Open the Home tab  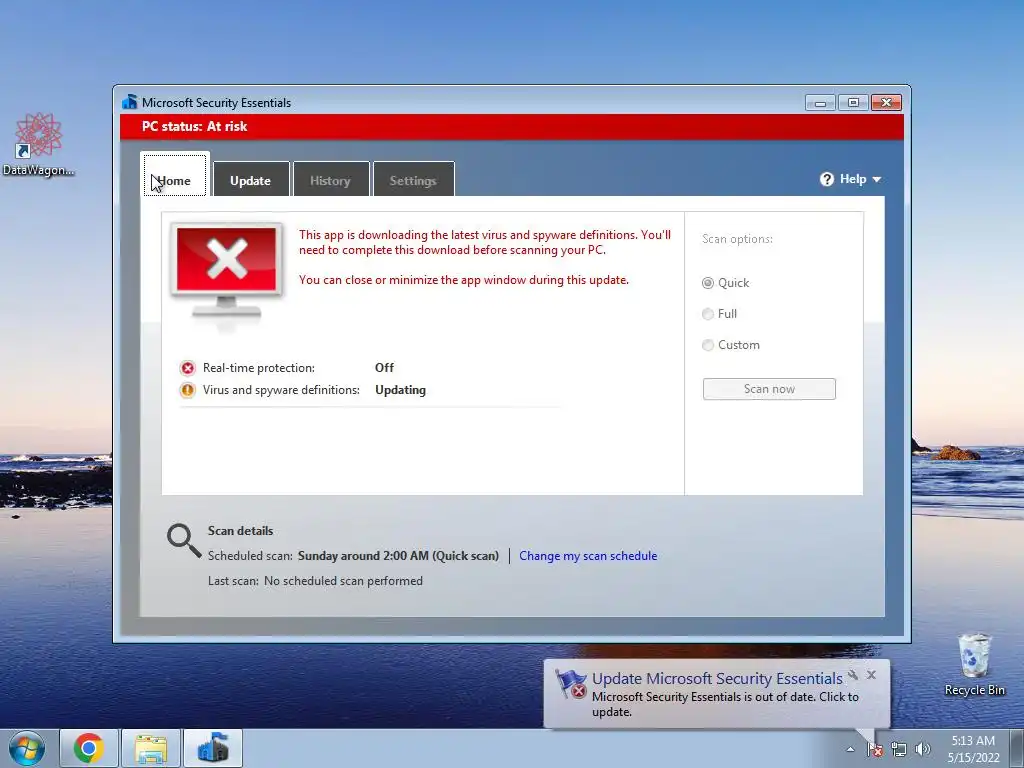(174, 174)
